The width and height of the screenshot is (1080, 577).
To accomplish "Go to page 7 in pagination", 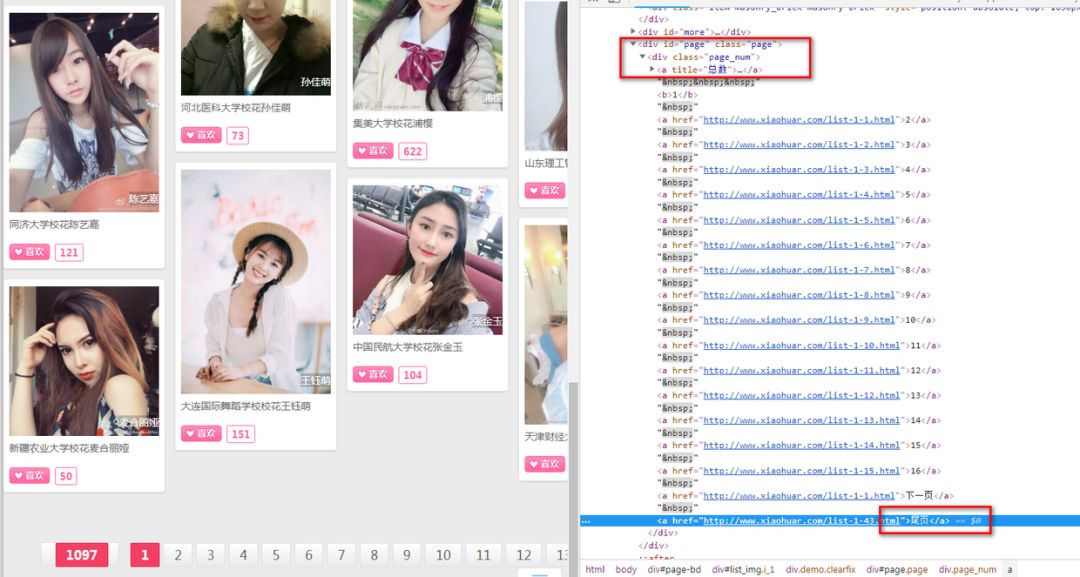I will click(341, 555).
